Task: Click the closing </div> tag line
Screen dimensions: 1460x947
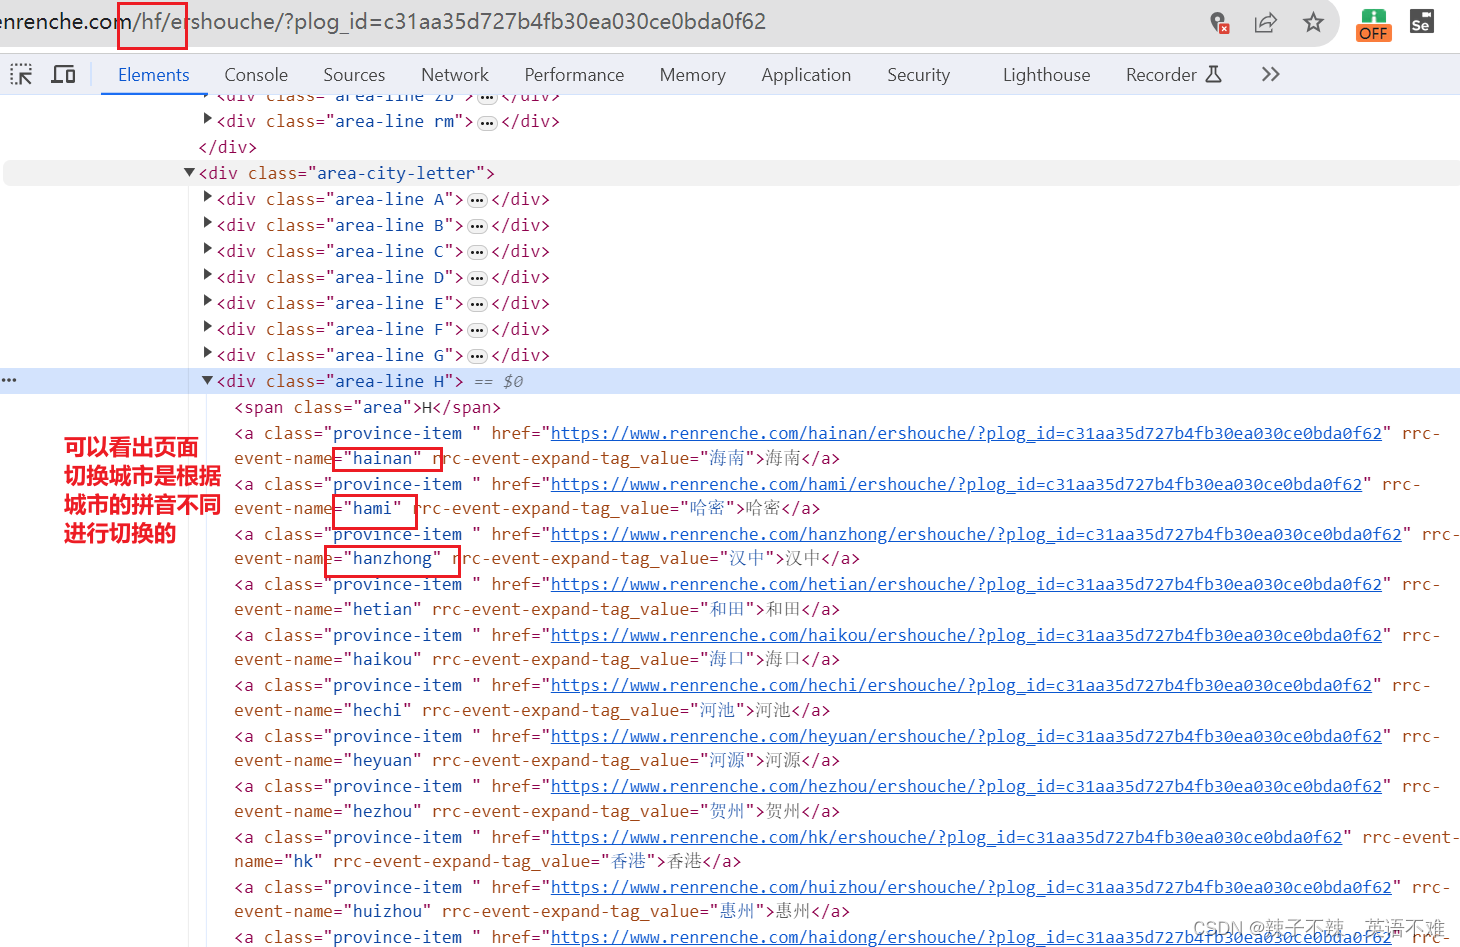Action: click(x=227, y=147)
